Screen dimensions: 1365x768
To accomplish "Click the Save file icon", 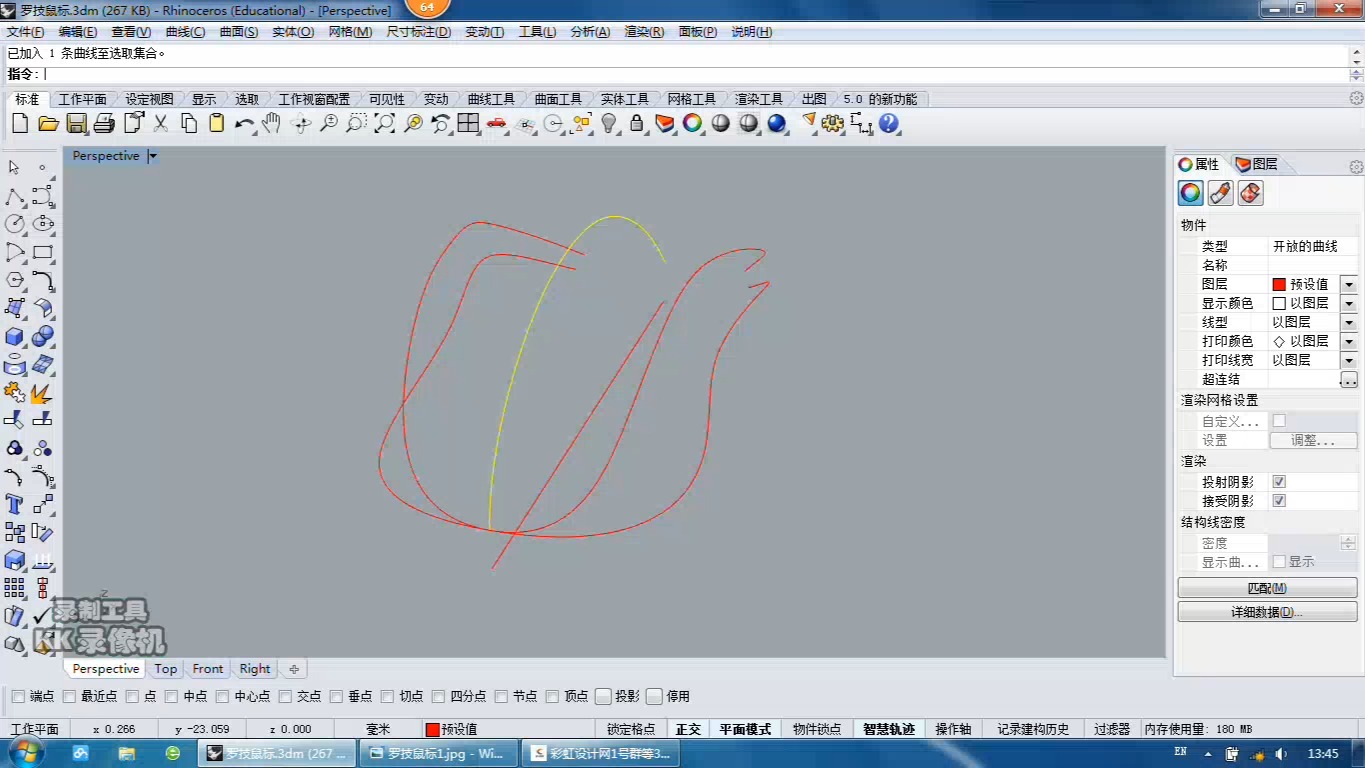I will [x=76, y=124].
